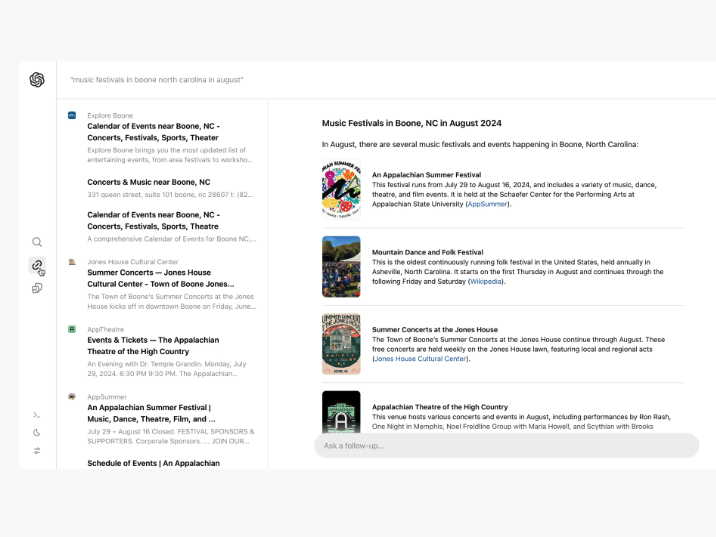Viewport: 716px width, 537px height.
Task: Click snippet 'The Town of Boone's Summer Concerts' in sidebar
Action: tap(172, 301)
